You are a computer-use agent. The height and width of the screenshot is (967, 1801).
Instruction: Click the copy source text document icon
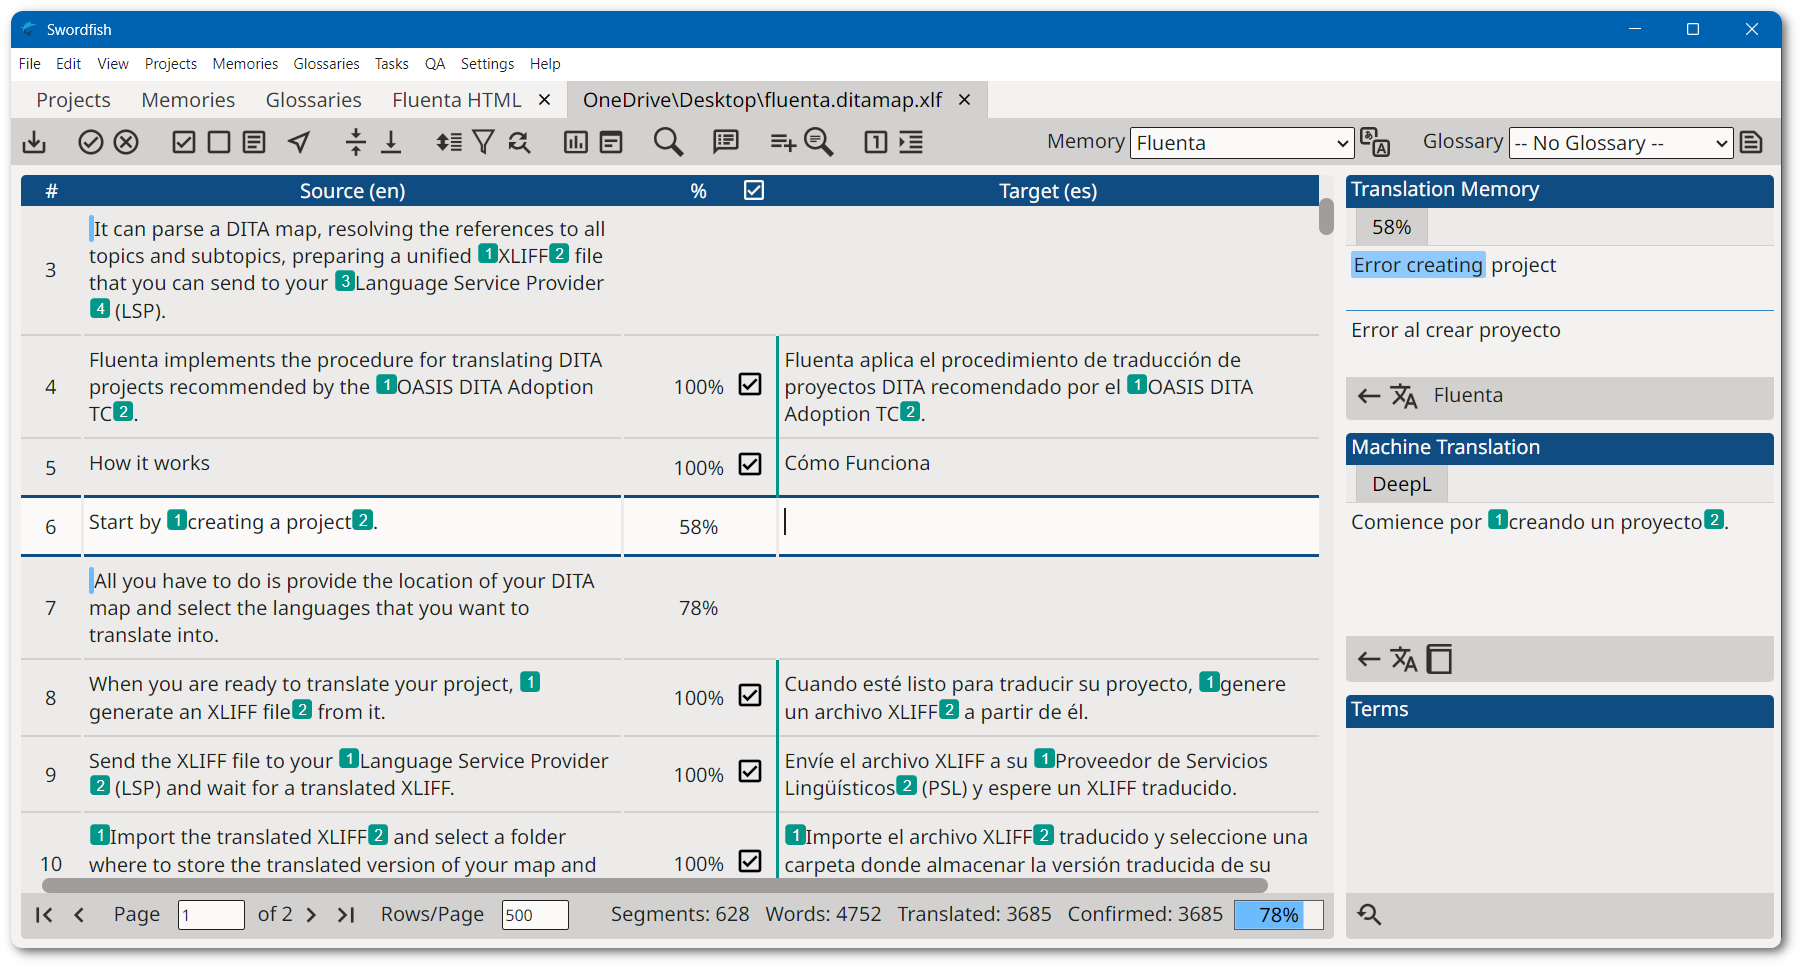click(255, 142)
